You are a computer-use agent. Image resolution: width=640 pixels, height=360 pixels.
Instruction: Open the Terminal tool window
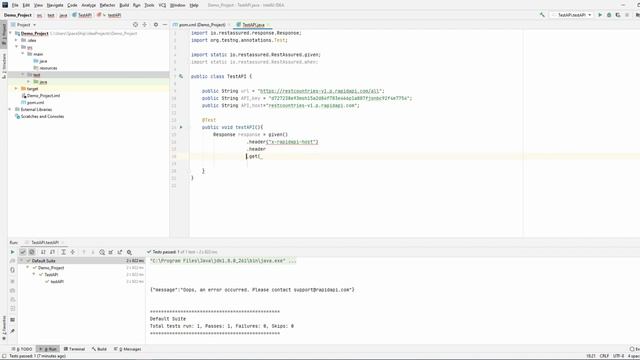tap(74, 349)
